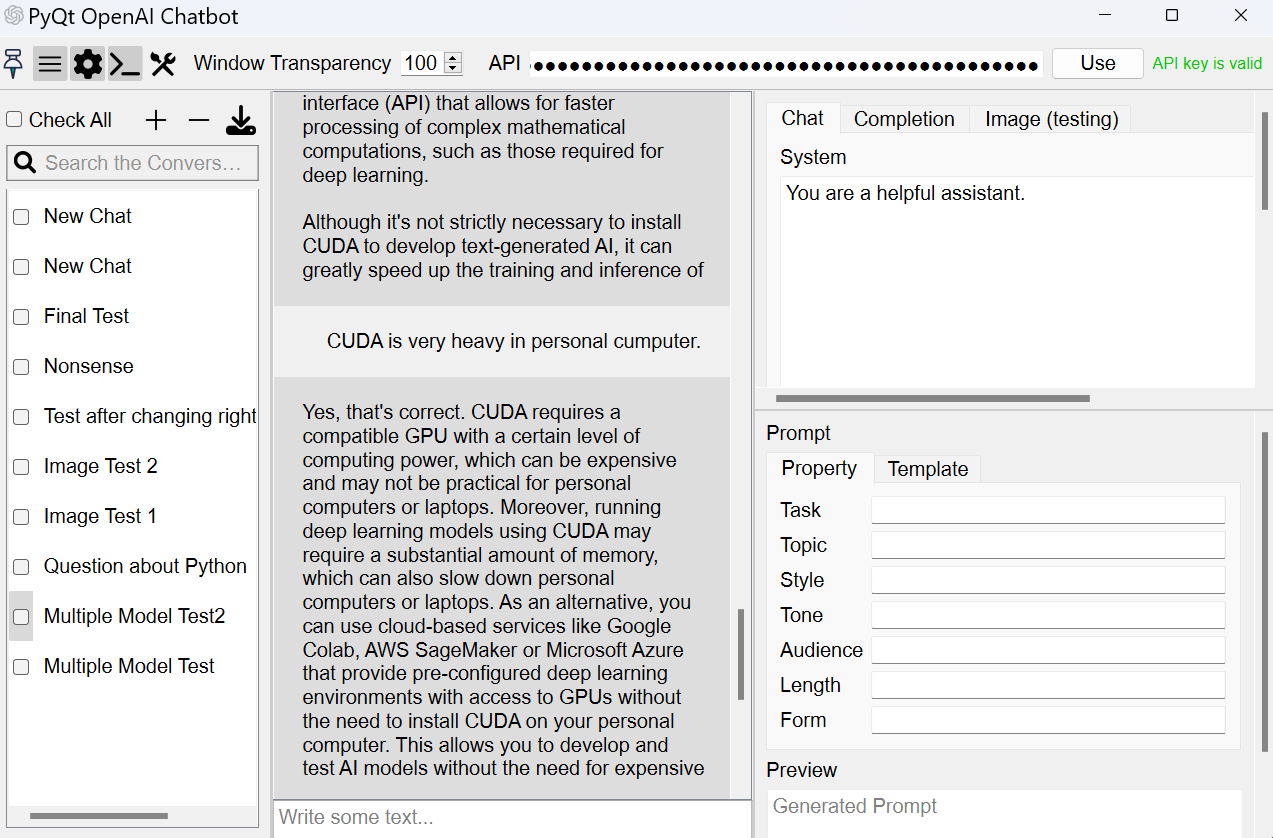This screenshot has width=1273, height=838.
Task: Click the OpenAI logo in title bar
Action: pos(14,16)
